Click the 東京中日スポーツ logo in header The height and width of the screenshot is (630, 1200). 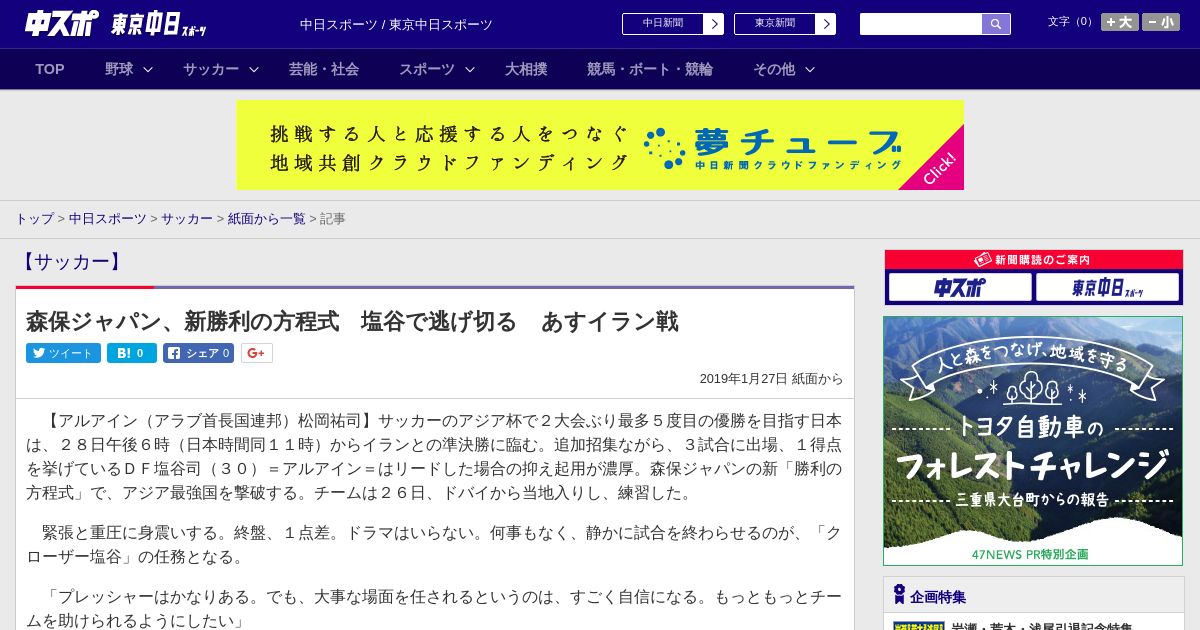click(x=159, y=25)
